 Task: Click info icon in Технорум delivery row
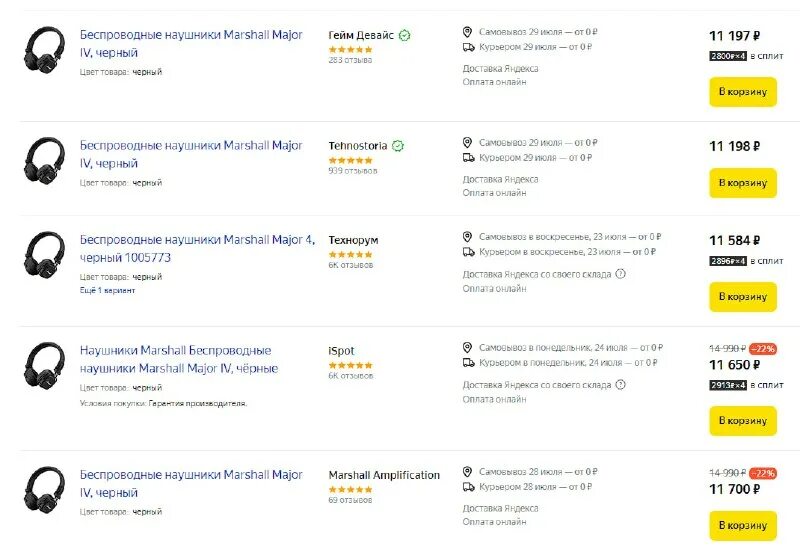click(620, 273)
